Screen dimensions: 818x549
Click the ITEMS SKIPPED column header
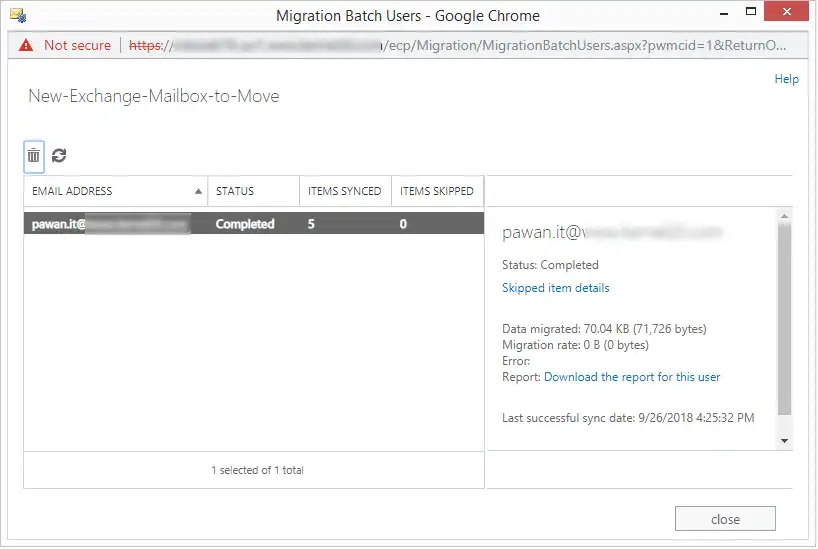(437, 191)
